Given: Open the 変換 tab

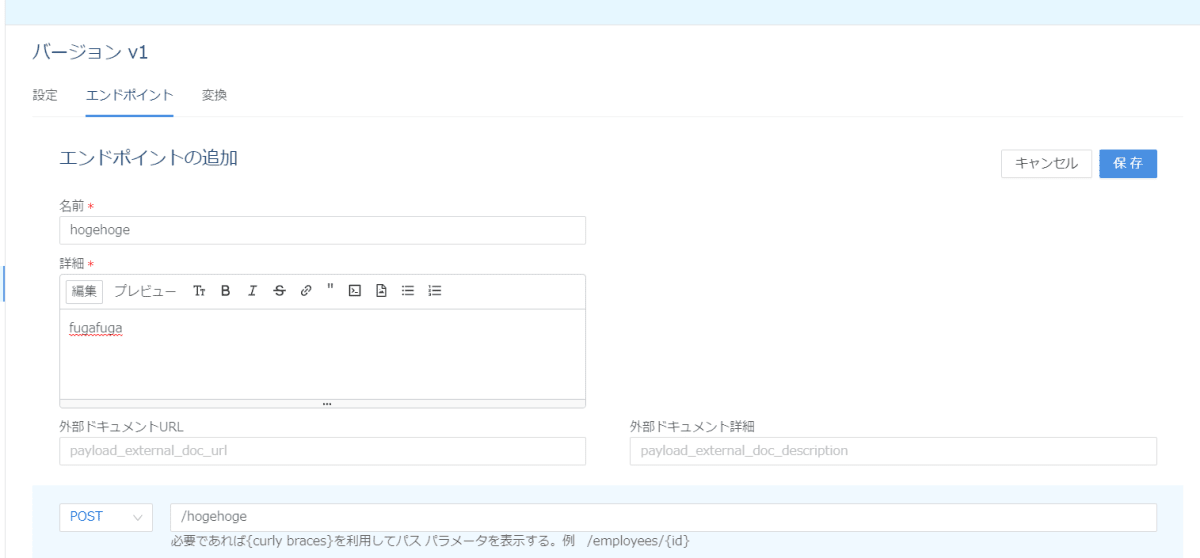Looking at the screenshot, I should [x=214, y=96].
